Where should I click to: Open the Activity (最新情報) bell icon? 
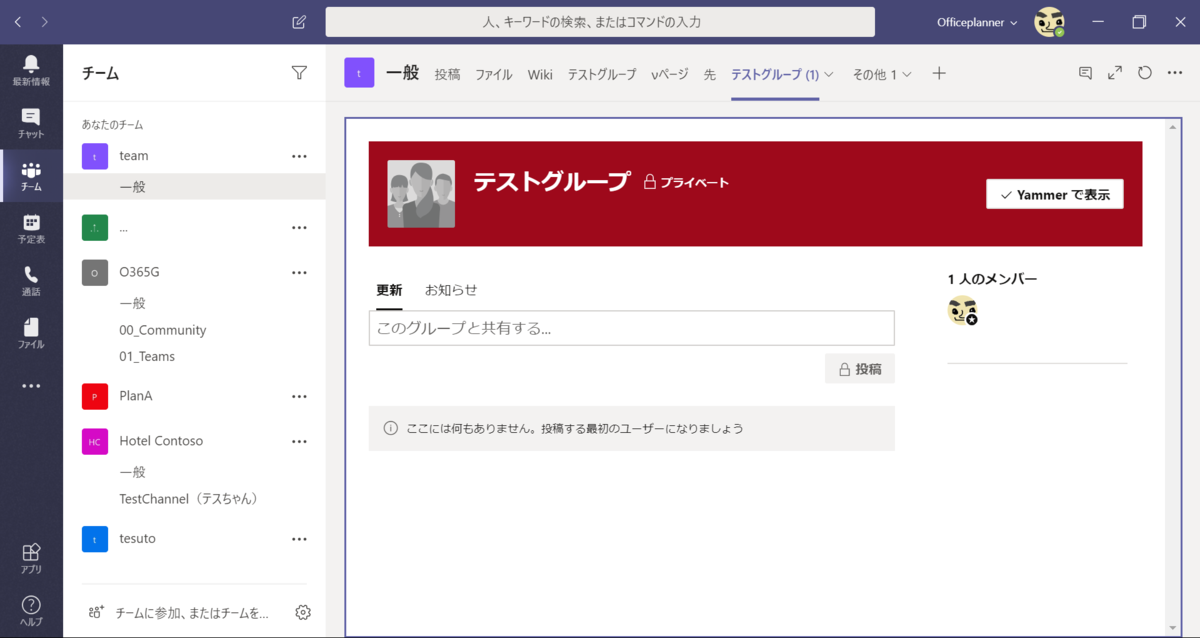coord(31,71)
